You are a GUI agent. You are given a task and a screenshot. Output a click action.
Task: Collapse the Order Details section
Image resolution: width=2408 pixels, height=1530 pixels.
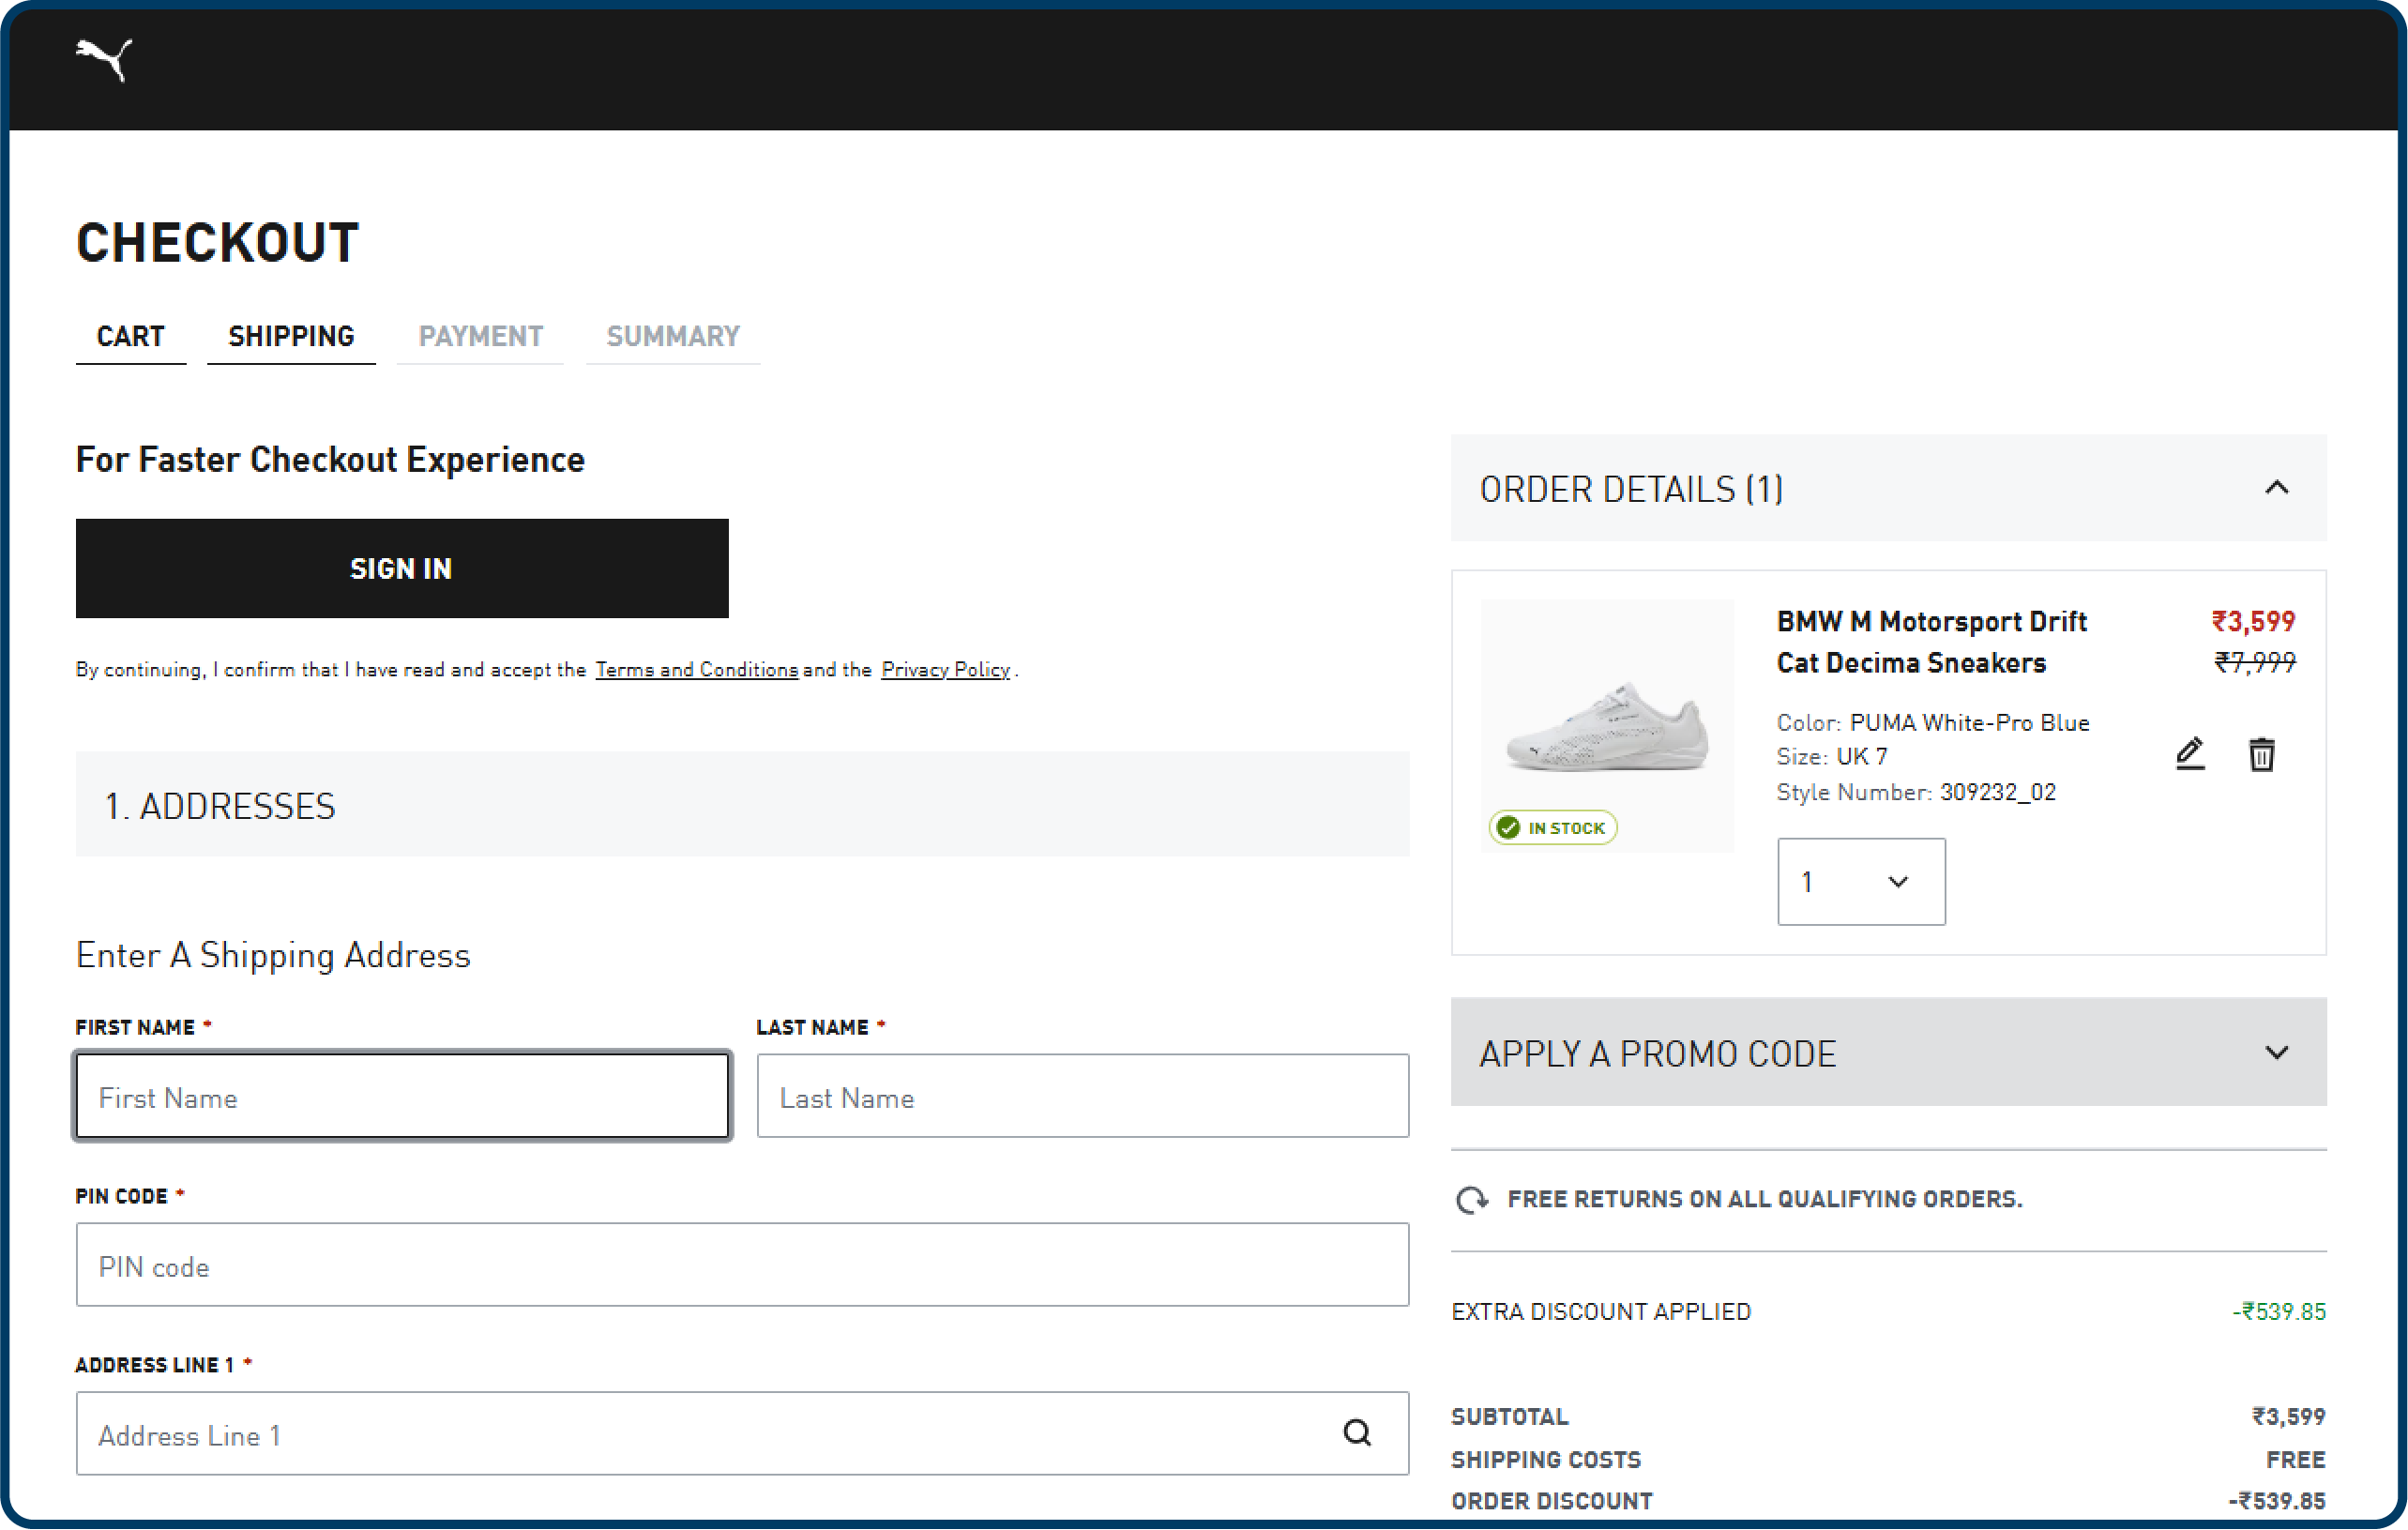click(x=2278, y=488)
